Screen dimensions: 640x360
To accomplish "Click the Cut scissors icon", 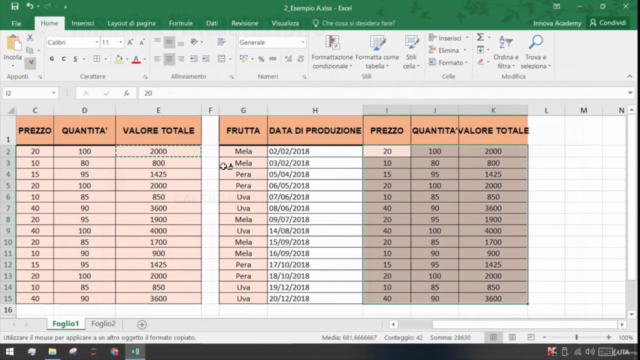I will pos(30,38).
